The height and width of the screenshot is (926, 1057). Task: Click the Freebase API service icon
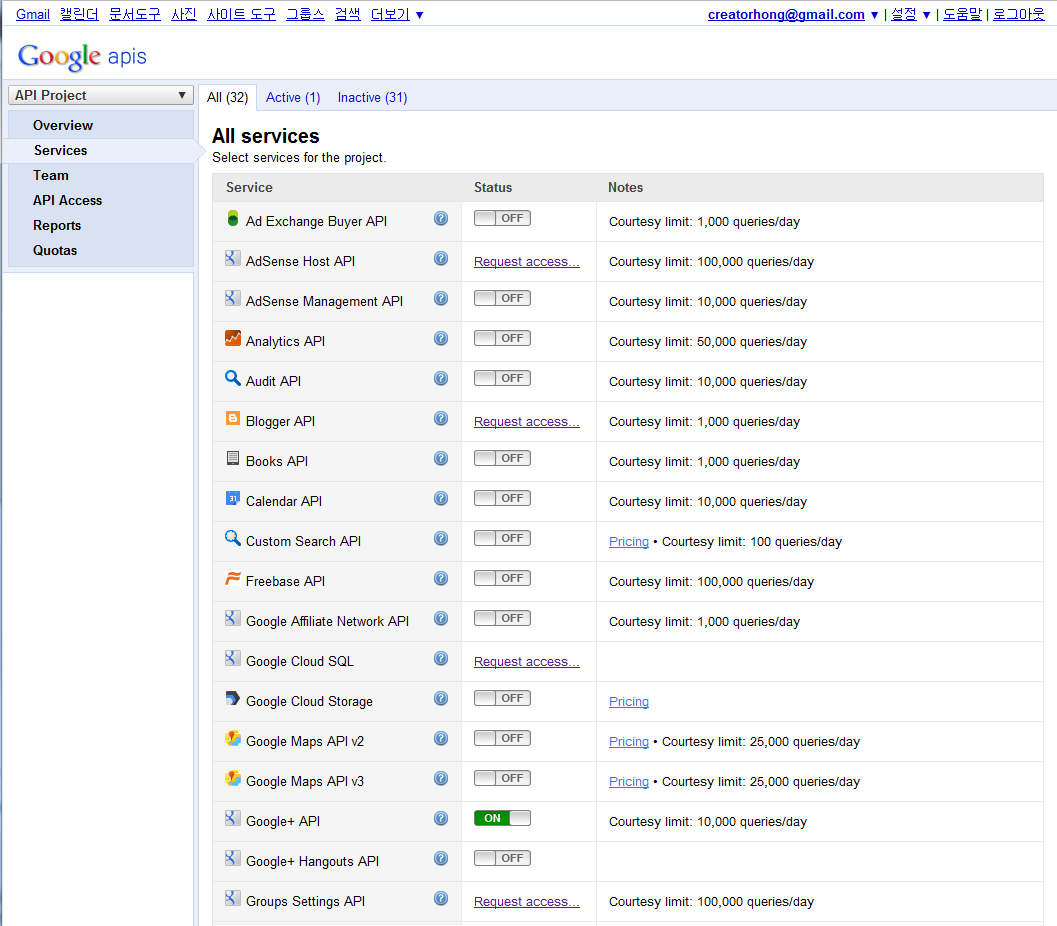click(x=232, y=578)
